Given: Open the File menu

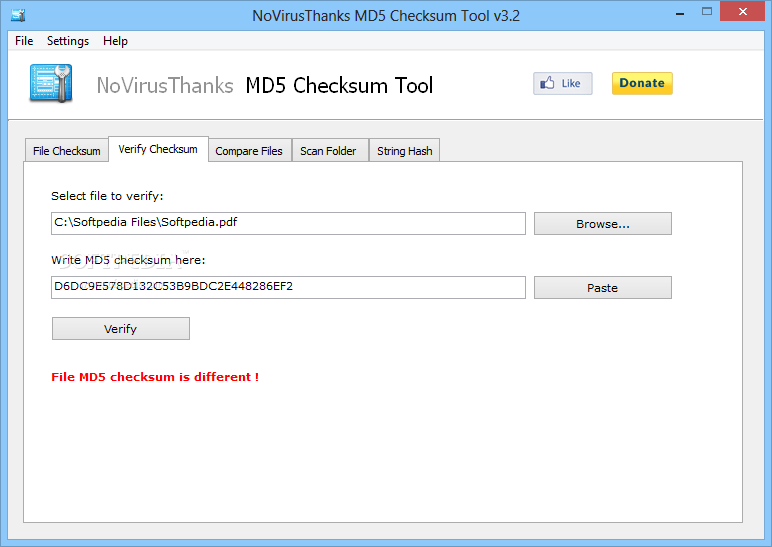Looking at the screenshot, I should (24, 41).
